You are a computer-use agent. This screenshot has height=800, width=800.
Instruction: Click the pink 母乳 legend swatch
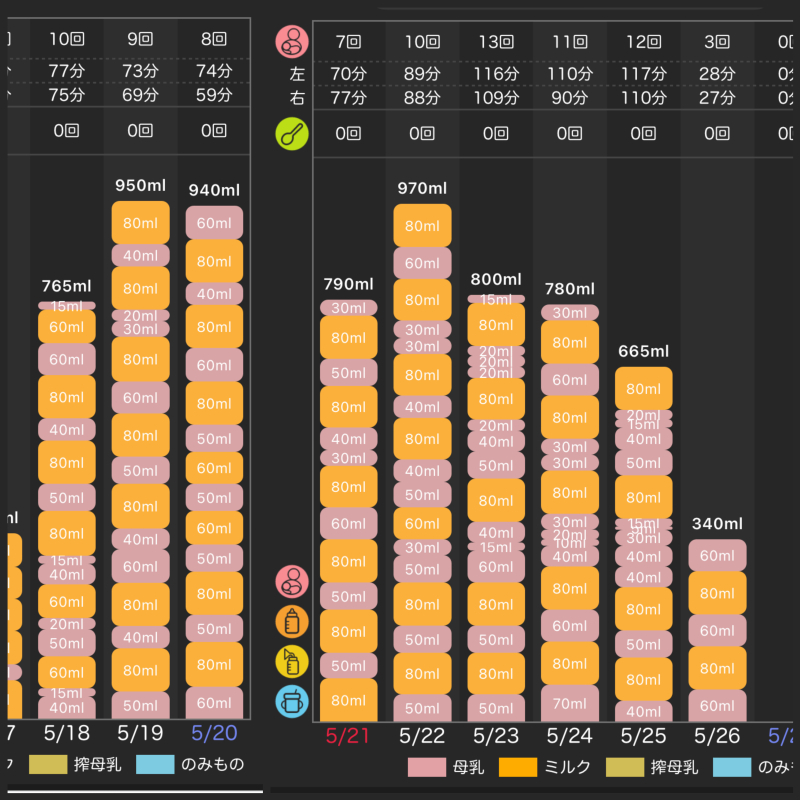point(427,768)
